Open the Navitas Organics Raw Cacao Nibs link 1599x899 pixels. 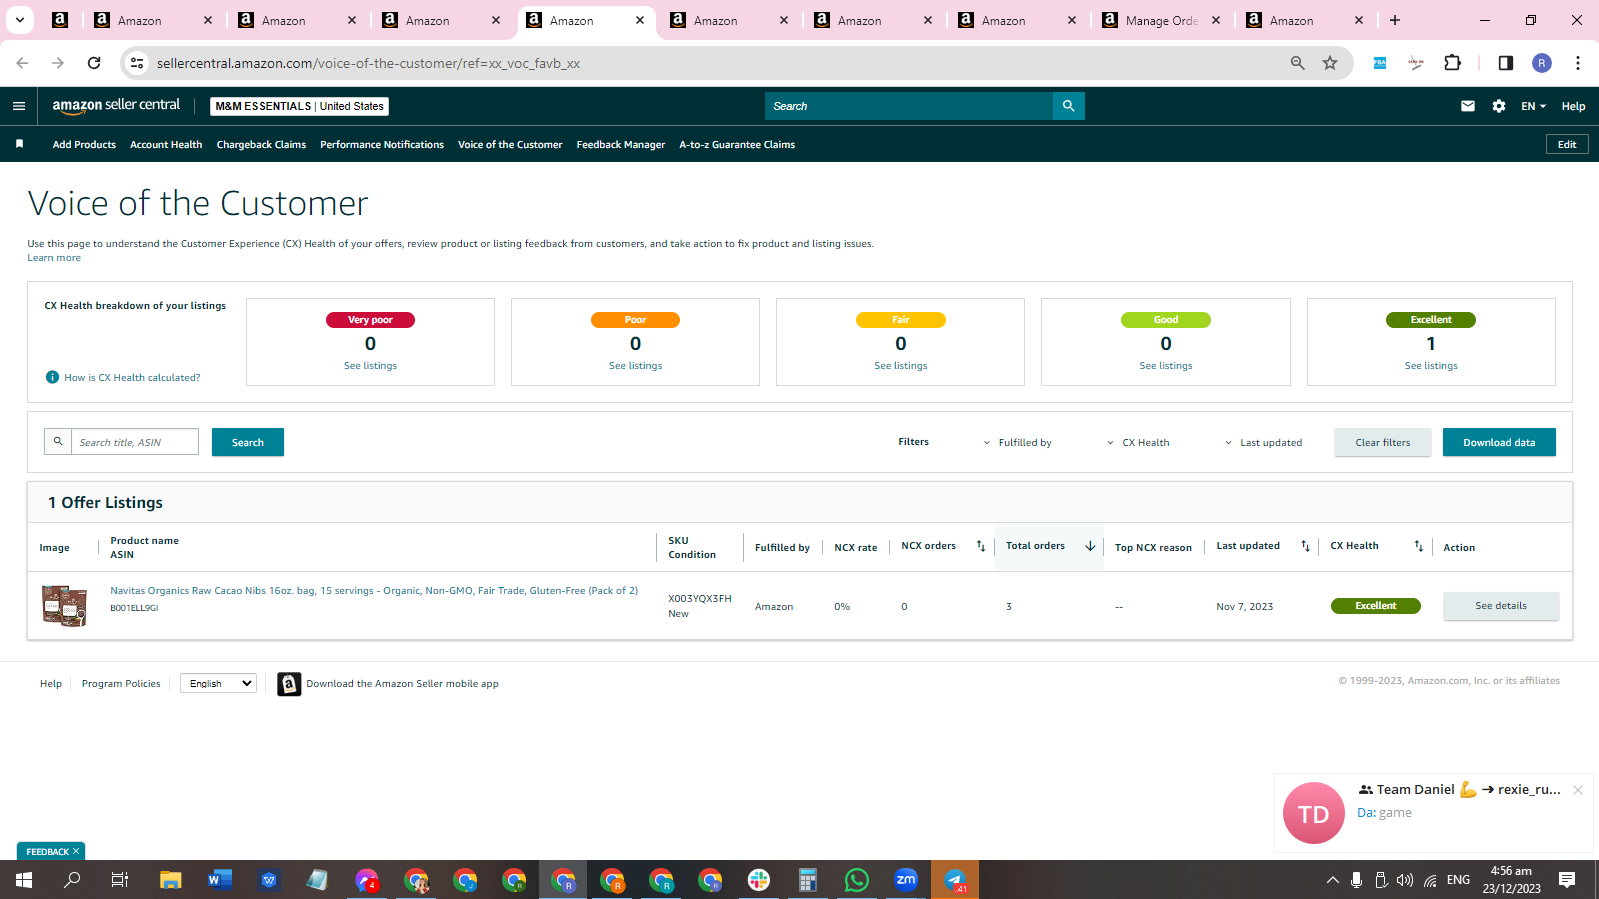(x=374, y=591)
